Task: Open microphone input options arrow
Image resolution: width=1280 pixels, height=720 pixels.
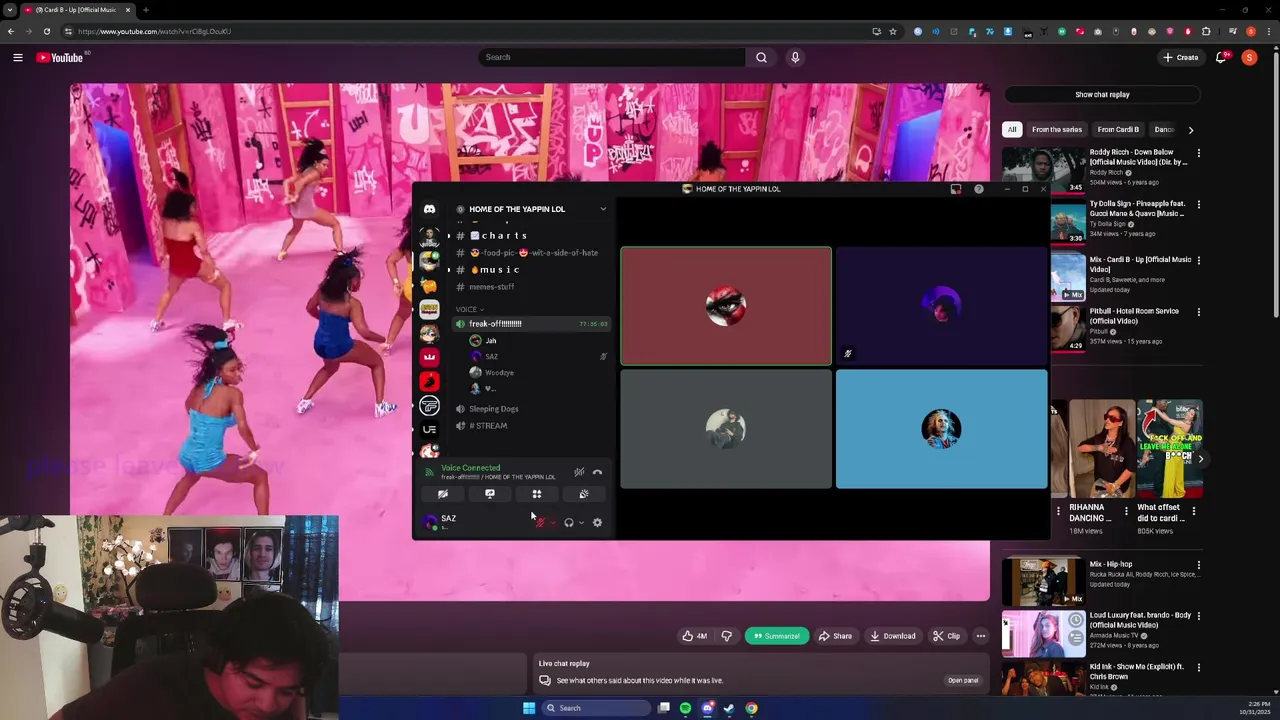Action: (552, 522)
